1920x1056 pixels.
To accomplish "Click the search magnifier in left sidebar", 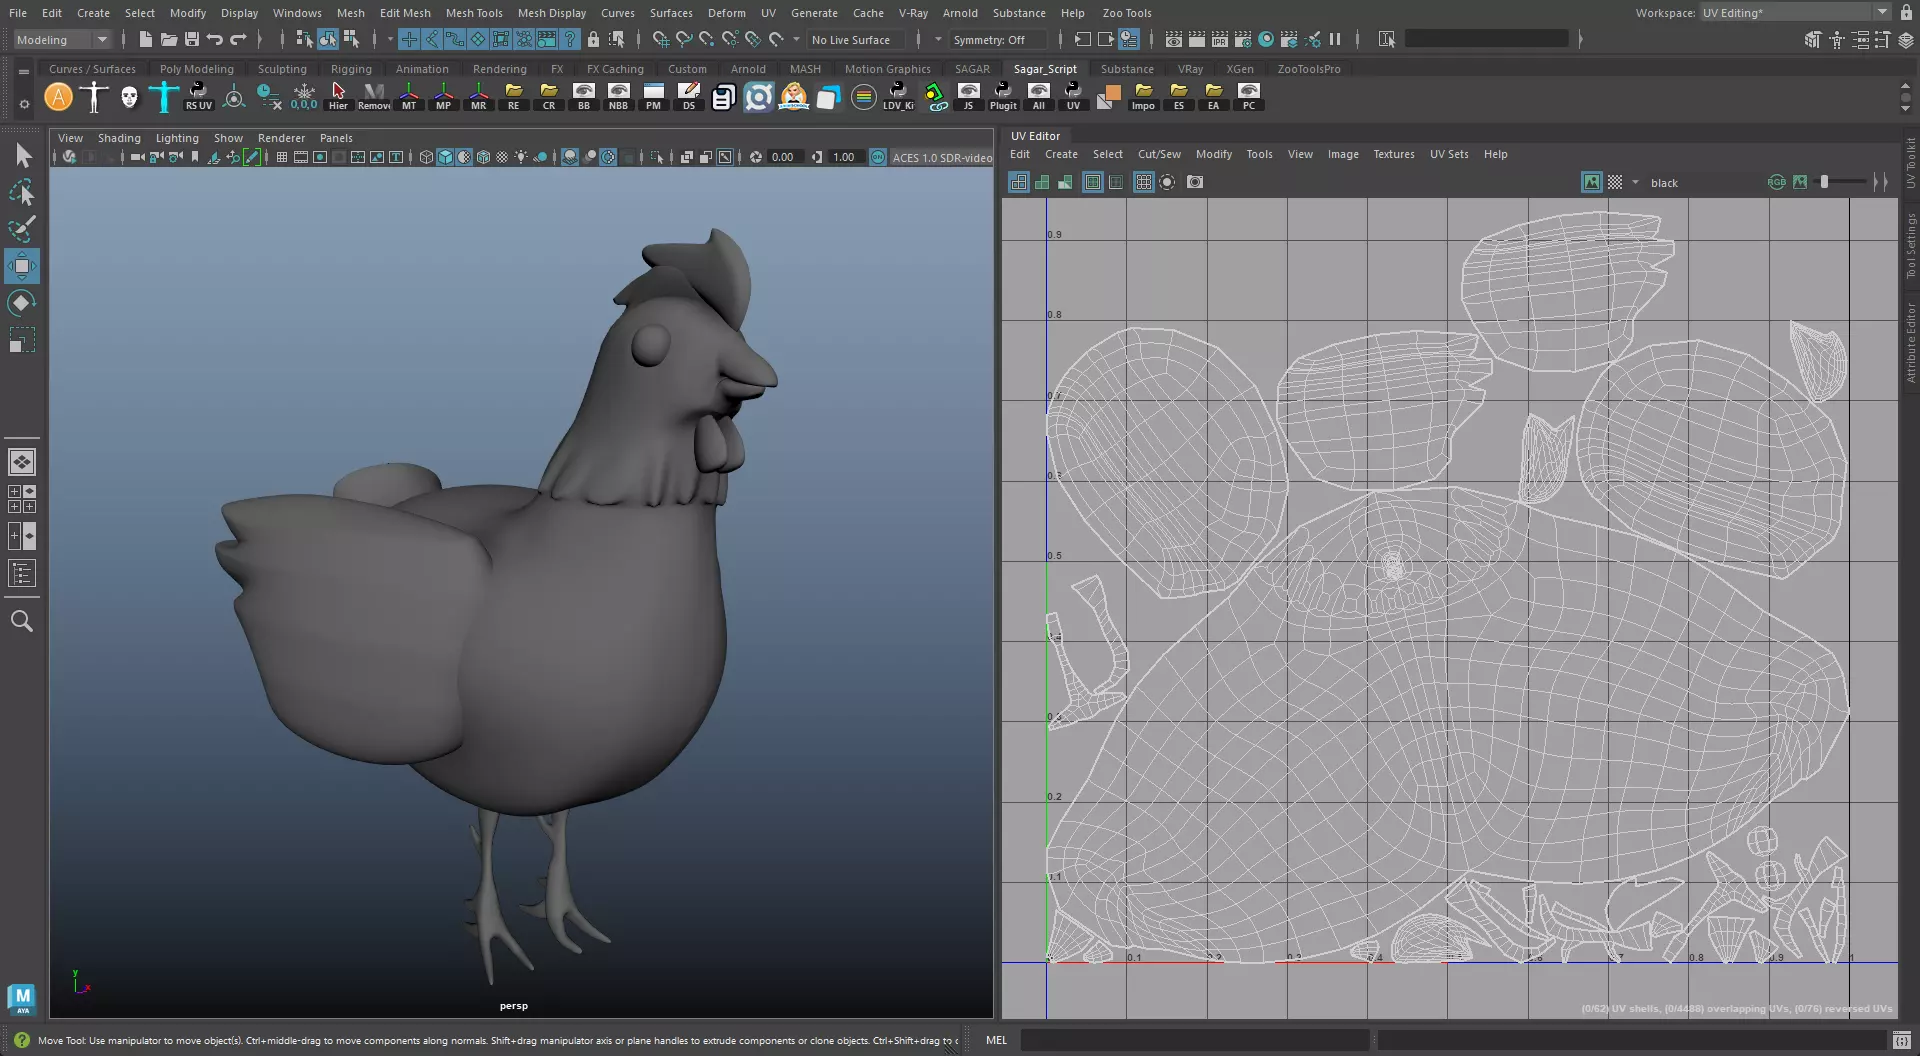I will click(x=22, y=621).
